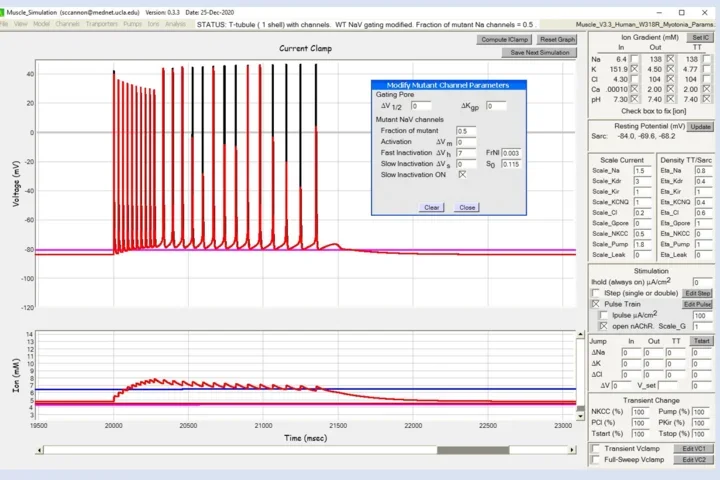Click the Scale_G input field
Screen dimensions: 720x480
point(703,326)
